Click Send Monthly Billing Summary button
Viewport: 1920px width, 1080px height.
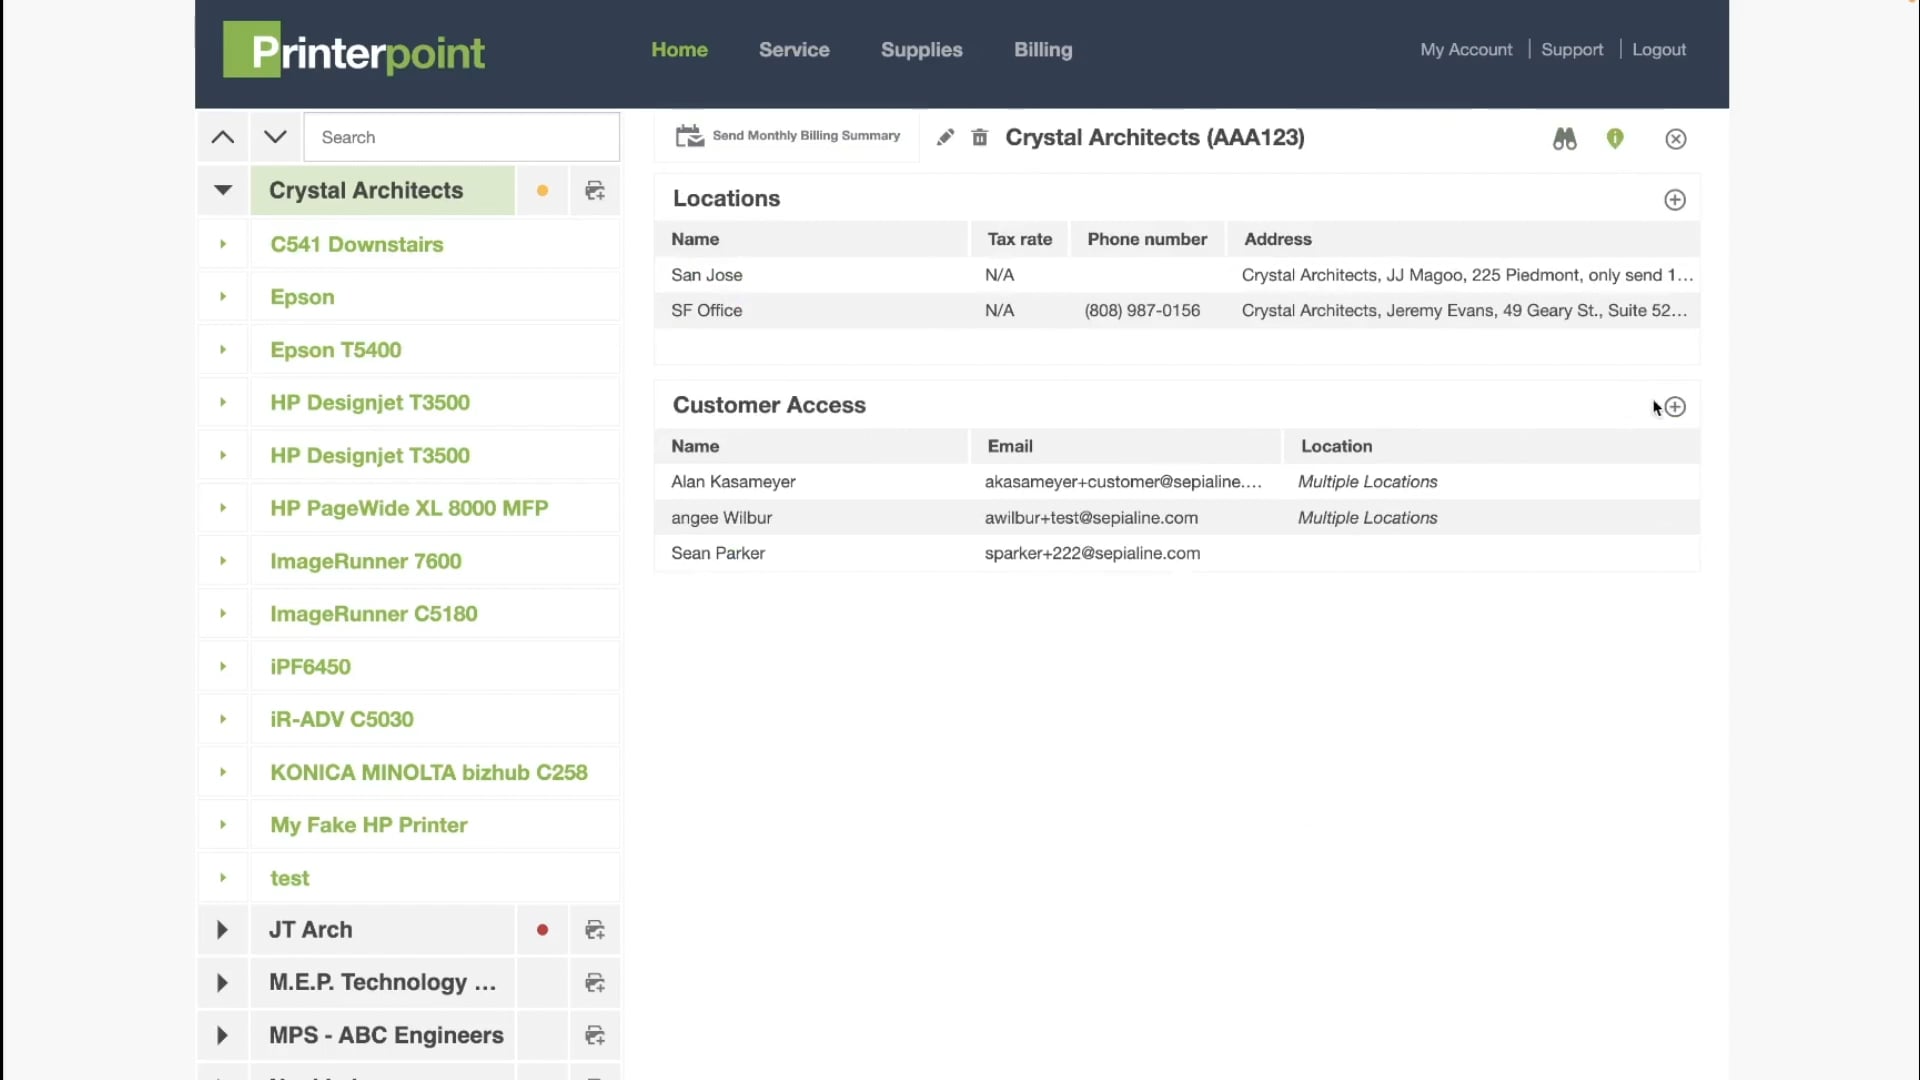pos(788,136)
